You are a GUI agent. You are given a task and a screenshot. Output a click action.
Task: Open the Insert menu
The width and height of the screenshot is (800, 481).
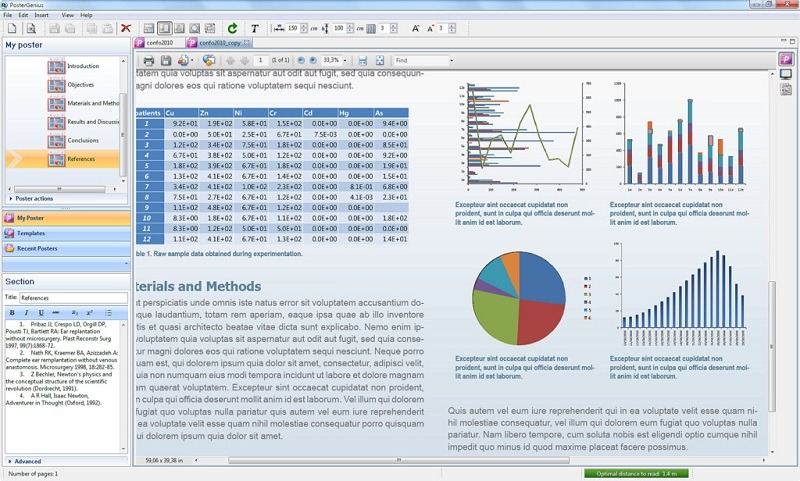[42, 15]
